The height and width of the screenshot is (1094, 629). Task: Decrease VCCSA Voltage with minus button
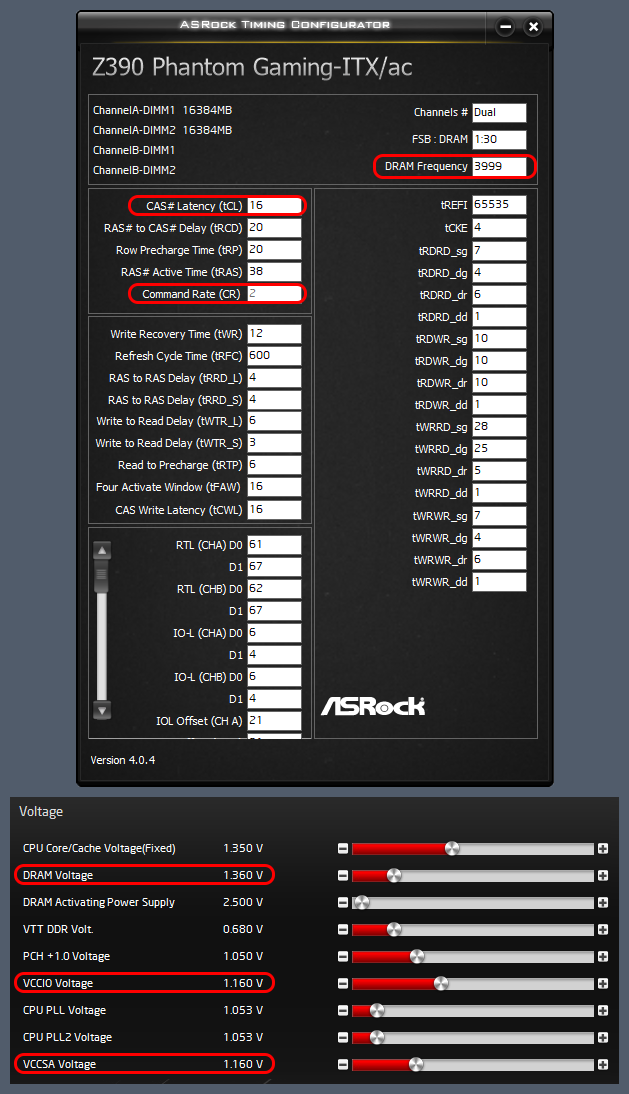click(342, 1065)
